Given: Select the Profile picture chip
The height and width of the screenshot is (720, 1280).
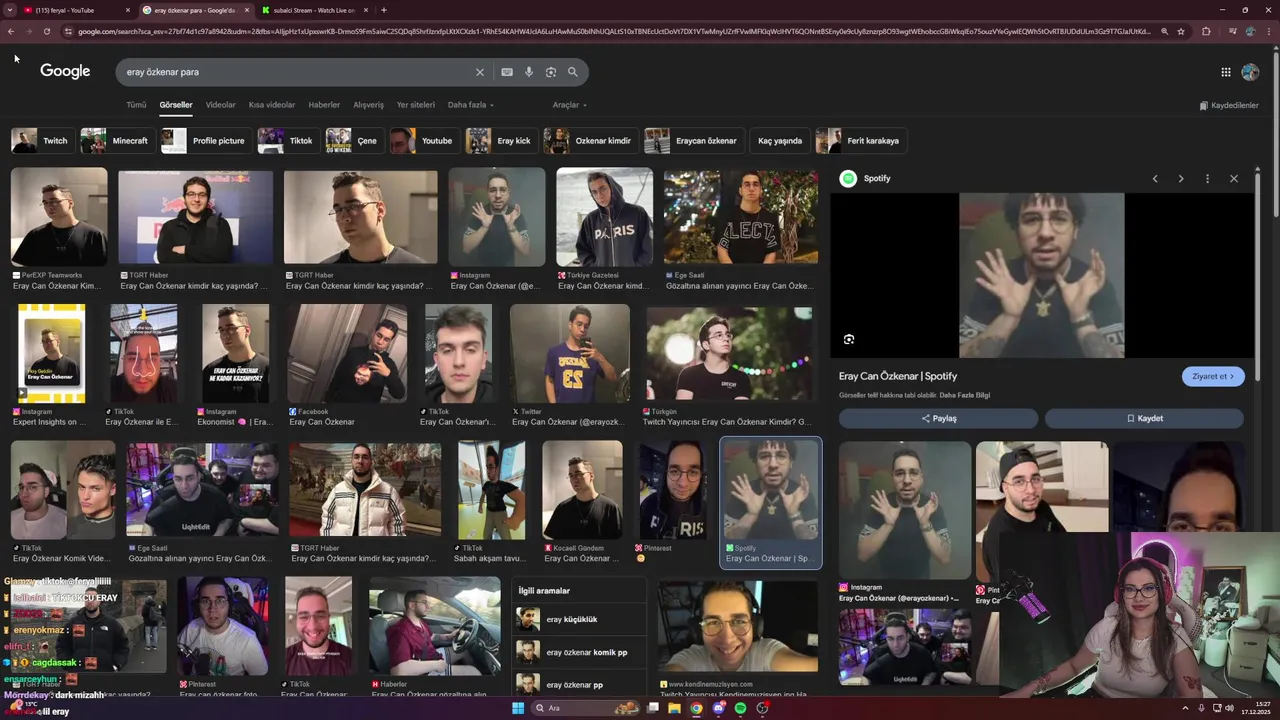Looking at the screenshot, I should [205, 141].
